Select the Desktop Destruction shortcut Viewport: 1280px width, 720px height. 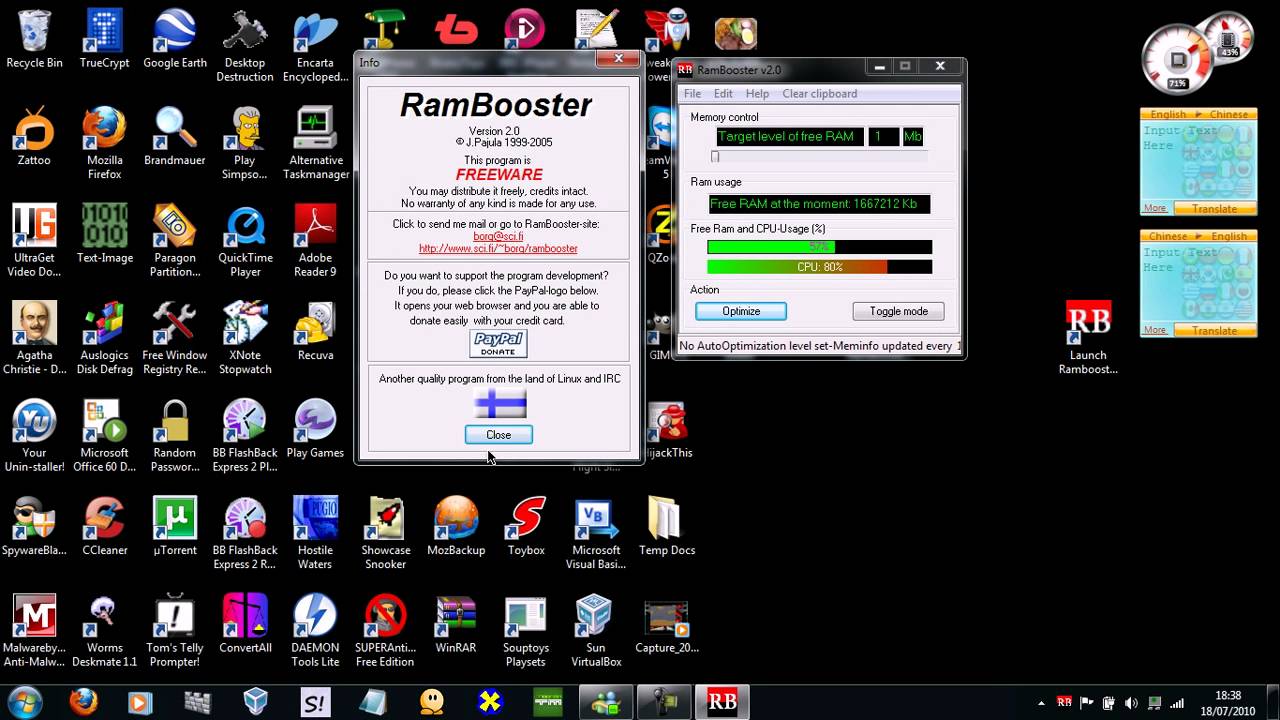coord(245,47)
